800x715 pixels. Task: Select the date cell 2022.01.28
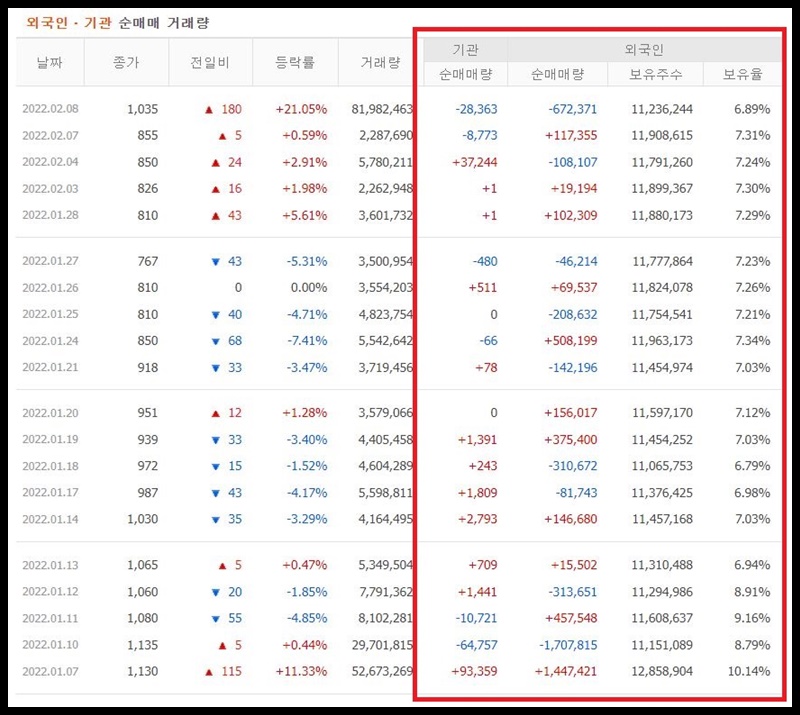[51, 215]
